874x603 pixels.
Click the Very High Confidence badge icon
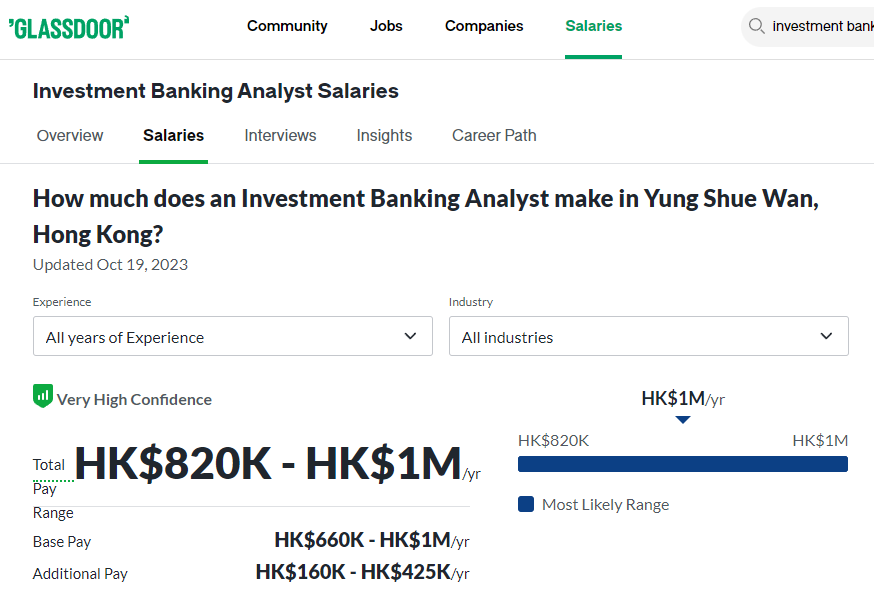(x=43, y=396)
